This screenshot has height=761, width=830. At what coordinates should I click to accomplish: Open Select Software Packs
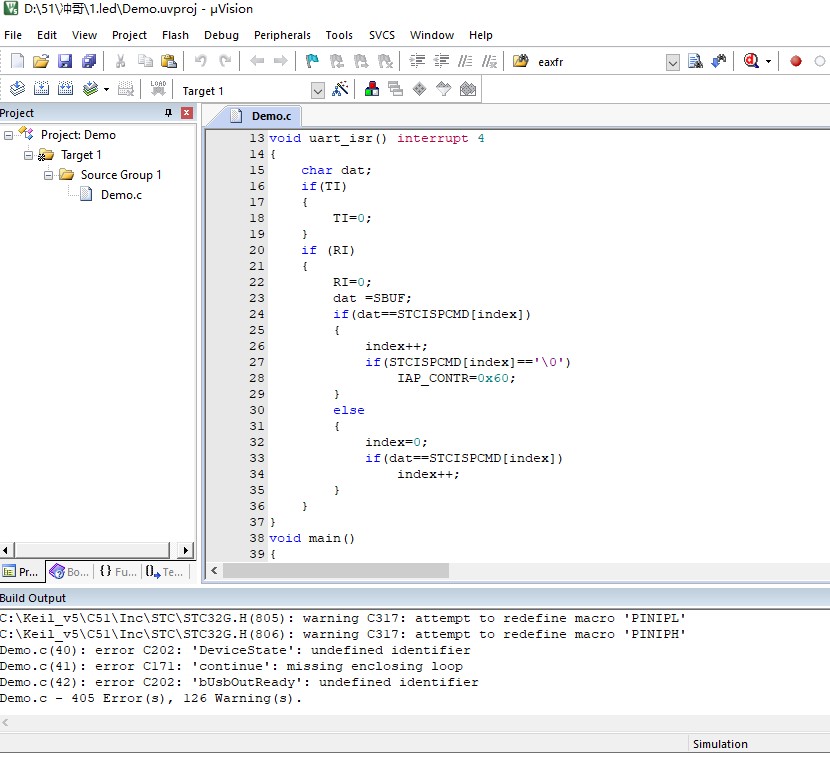tap(444, 88)
